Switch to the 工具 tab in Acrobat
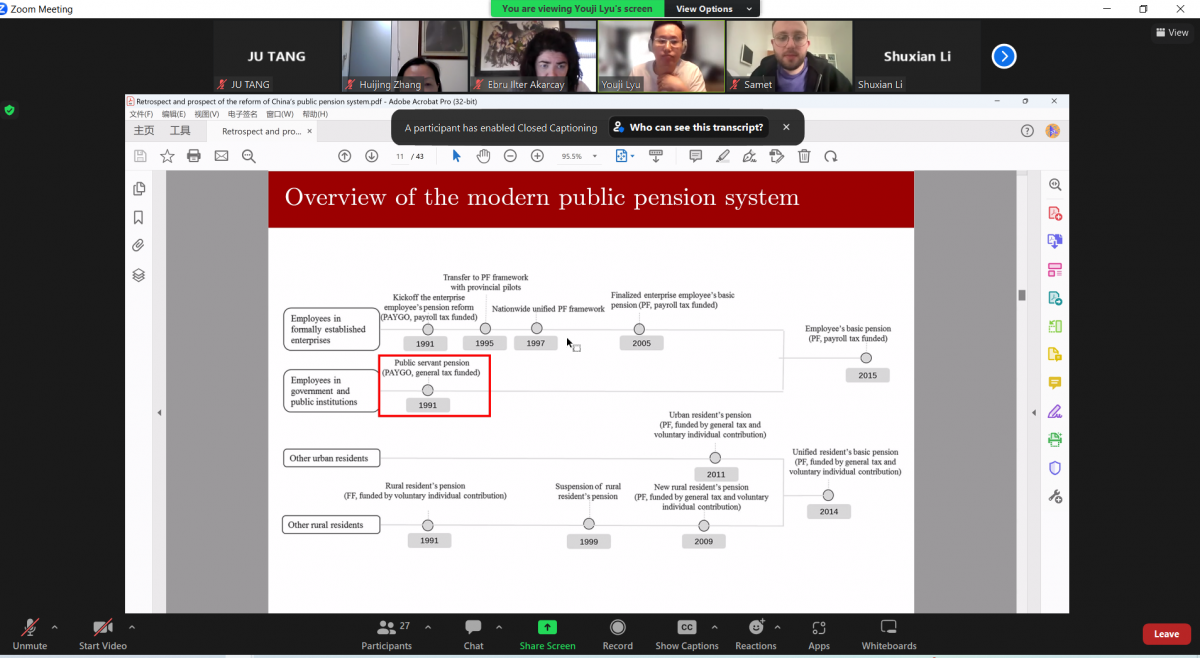 tap(180, 131)
